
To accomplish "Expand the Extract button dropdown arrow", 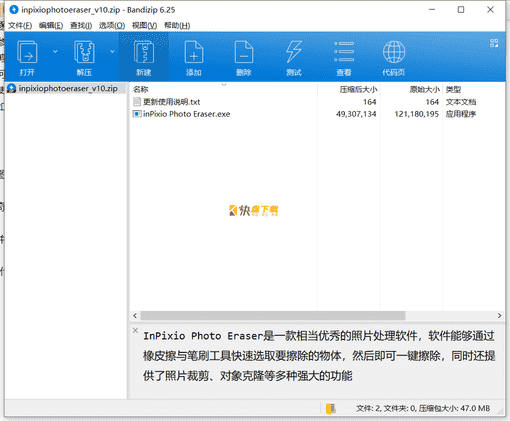I will [x=112, y=52].
